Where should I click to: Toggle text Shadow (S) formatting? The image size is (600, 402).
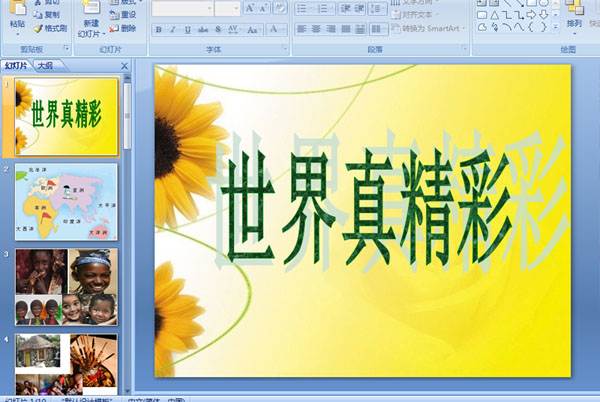click(x=218, y=29)
